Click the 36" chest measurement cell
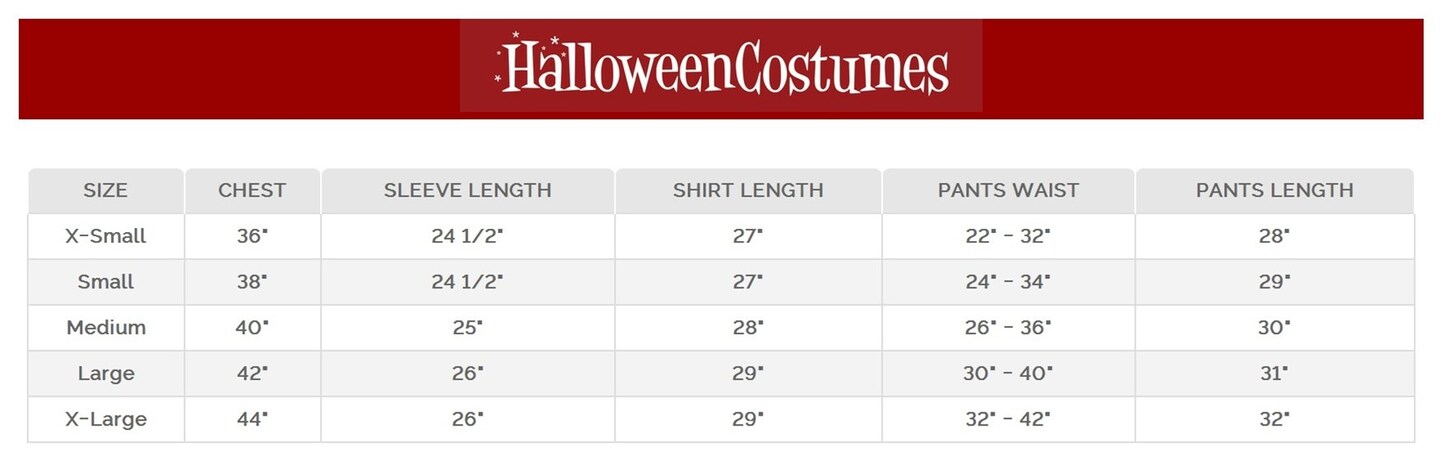1440x470 pixels. (252, 237)
